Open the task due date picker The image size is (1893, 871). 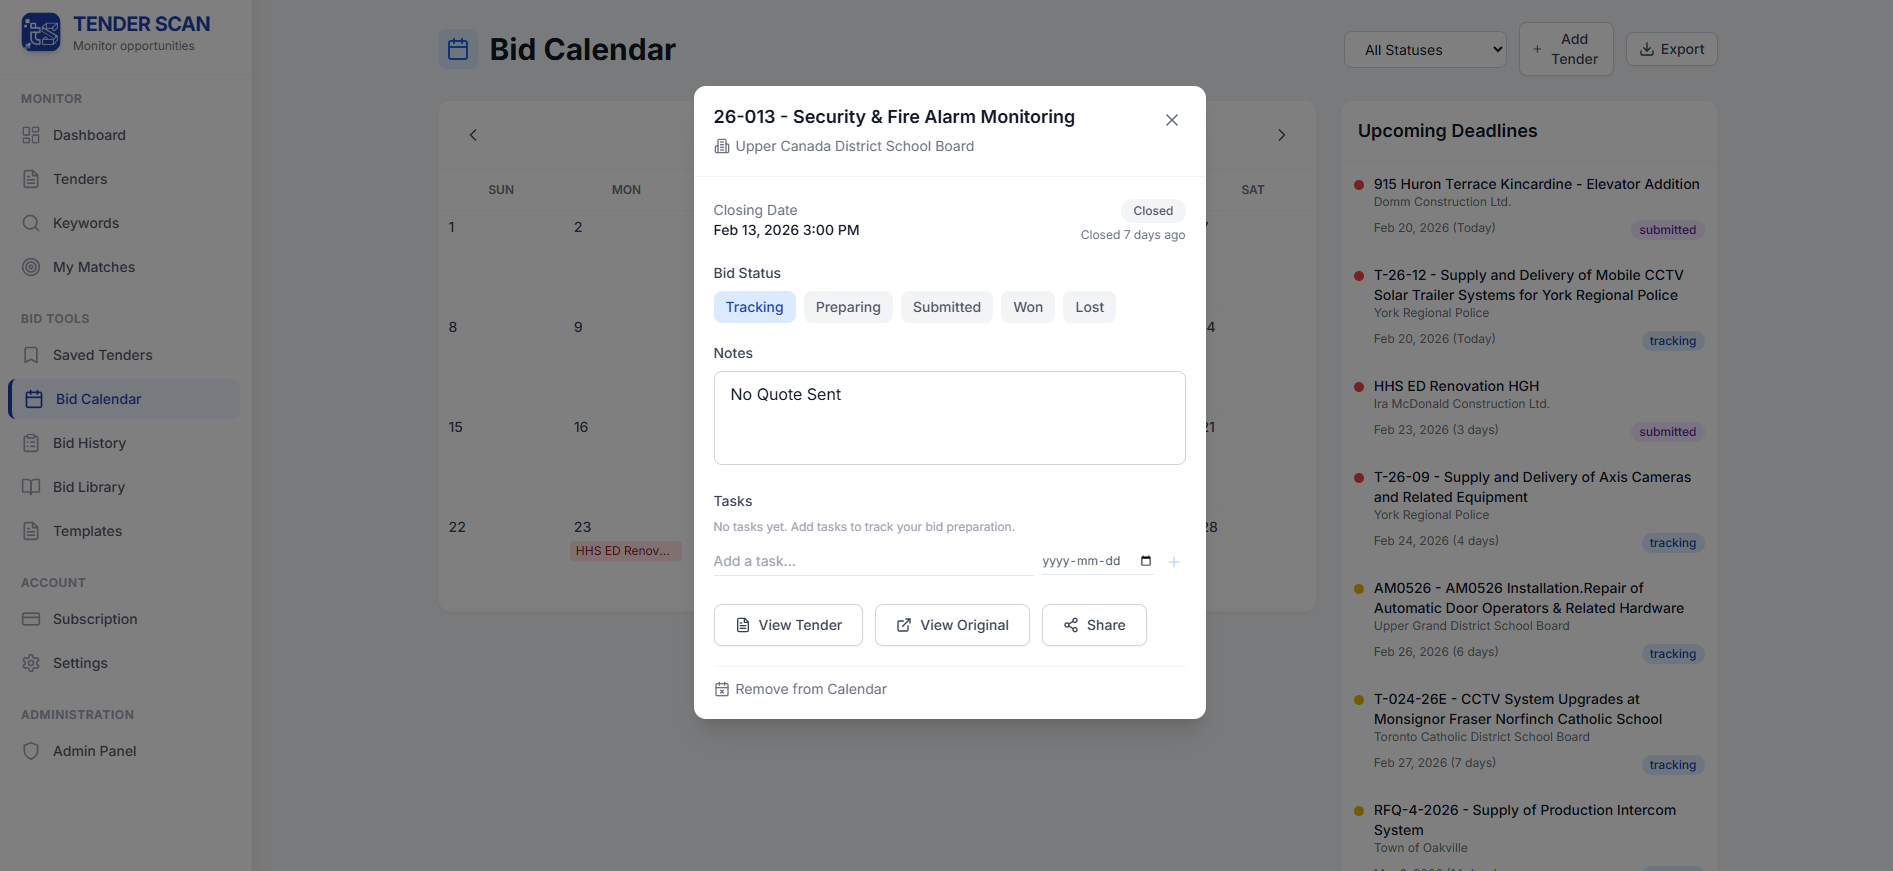click(1146, 561)
